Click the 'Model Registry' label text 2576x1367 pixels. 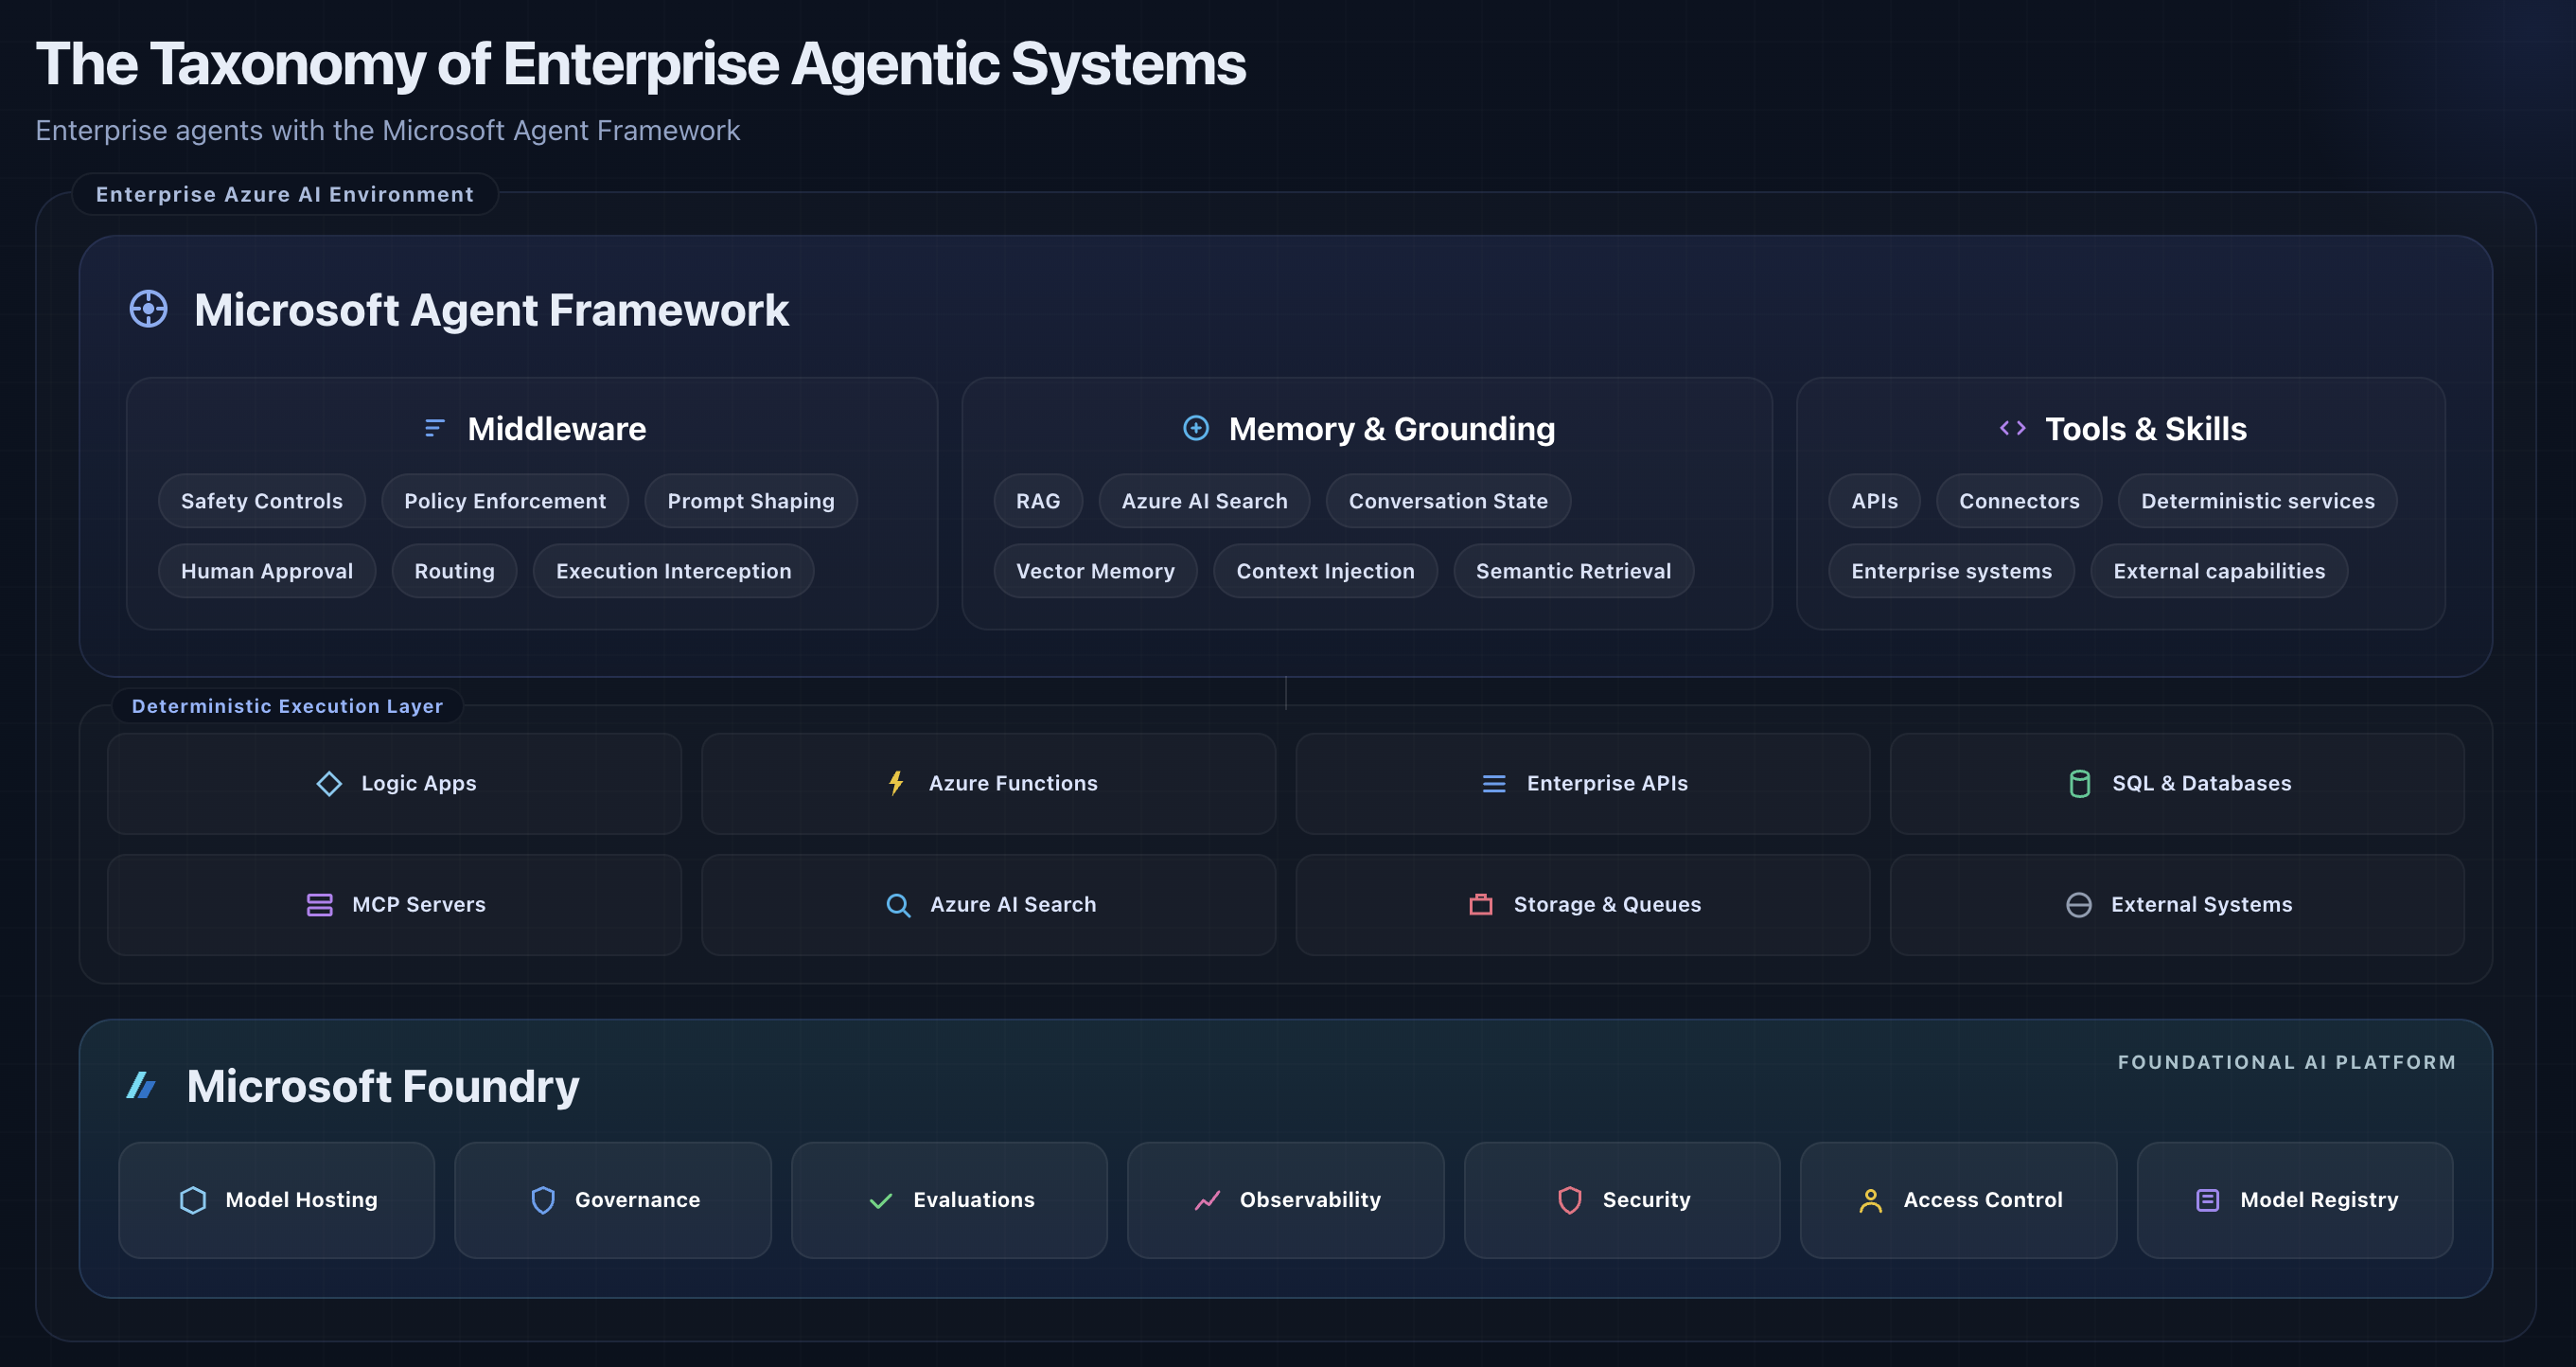coord(2319,1200)
